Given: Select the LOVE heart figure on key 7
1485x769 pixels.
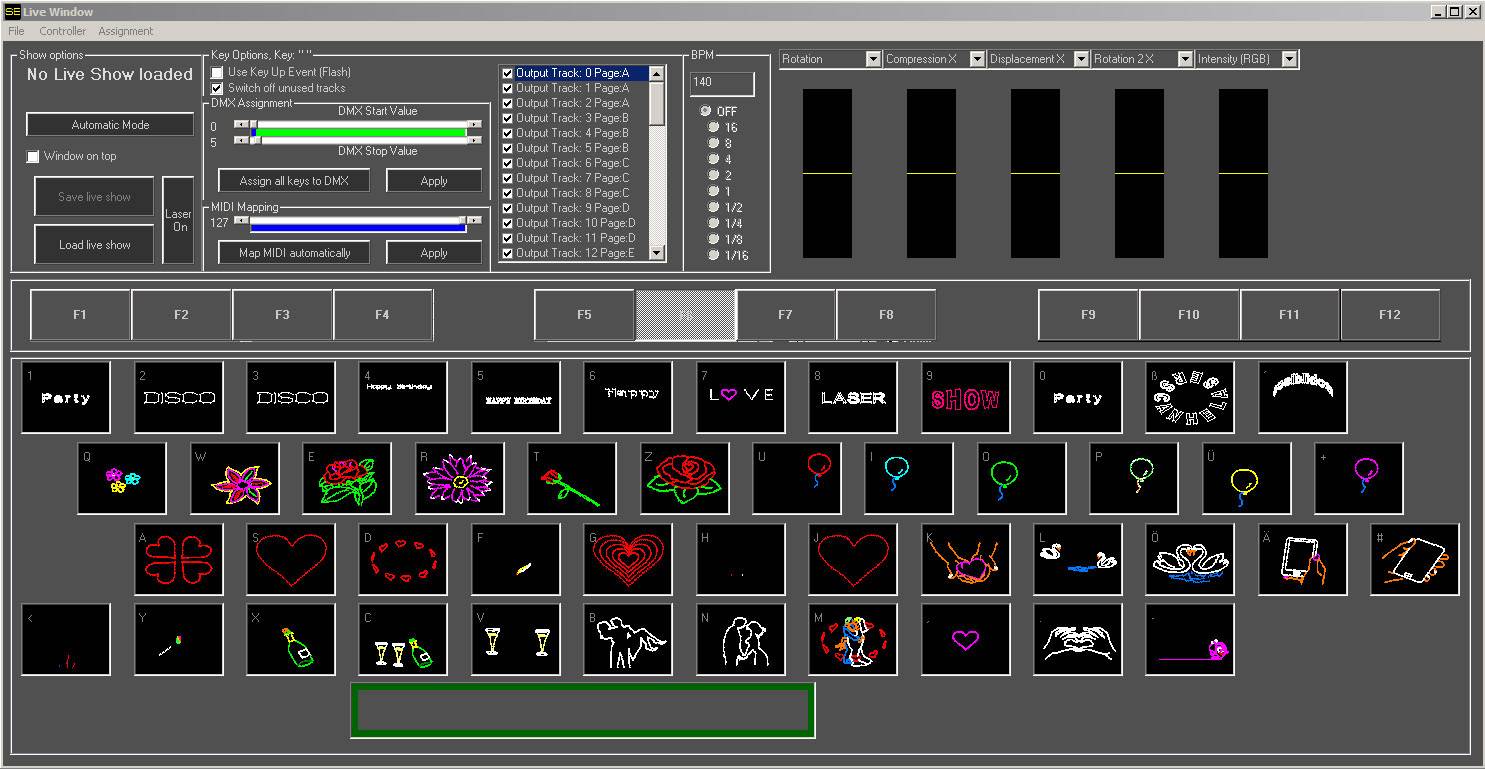Looking at the screenshot, I should click(x=740, y=397).
